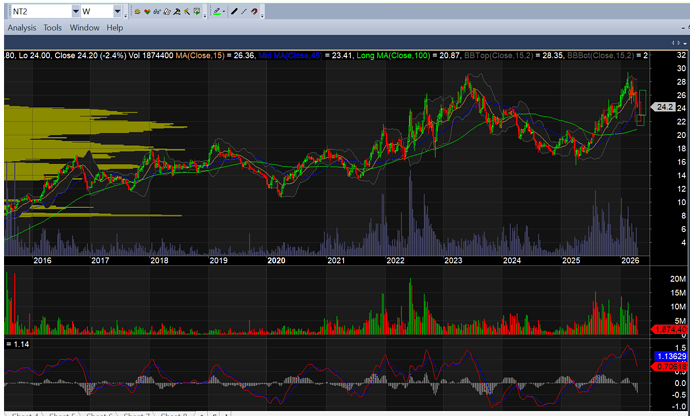Viewport: 690px width, 416px height.
Task: Expand overflow chevron after the magnet icon
Action: click(262, 16)
